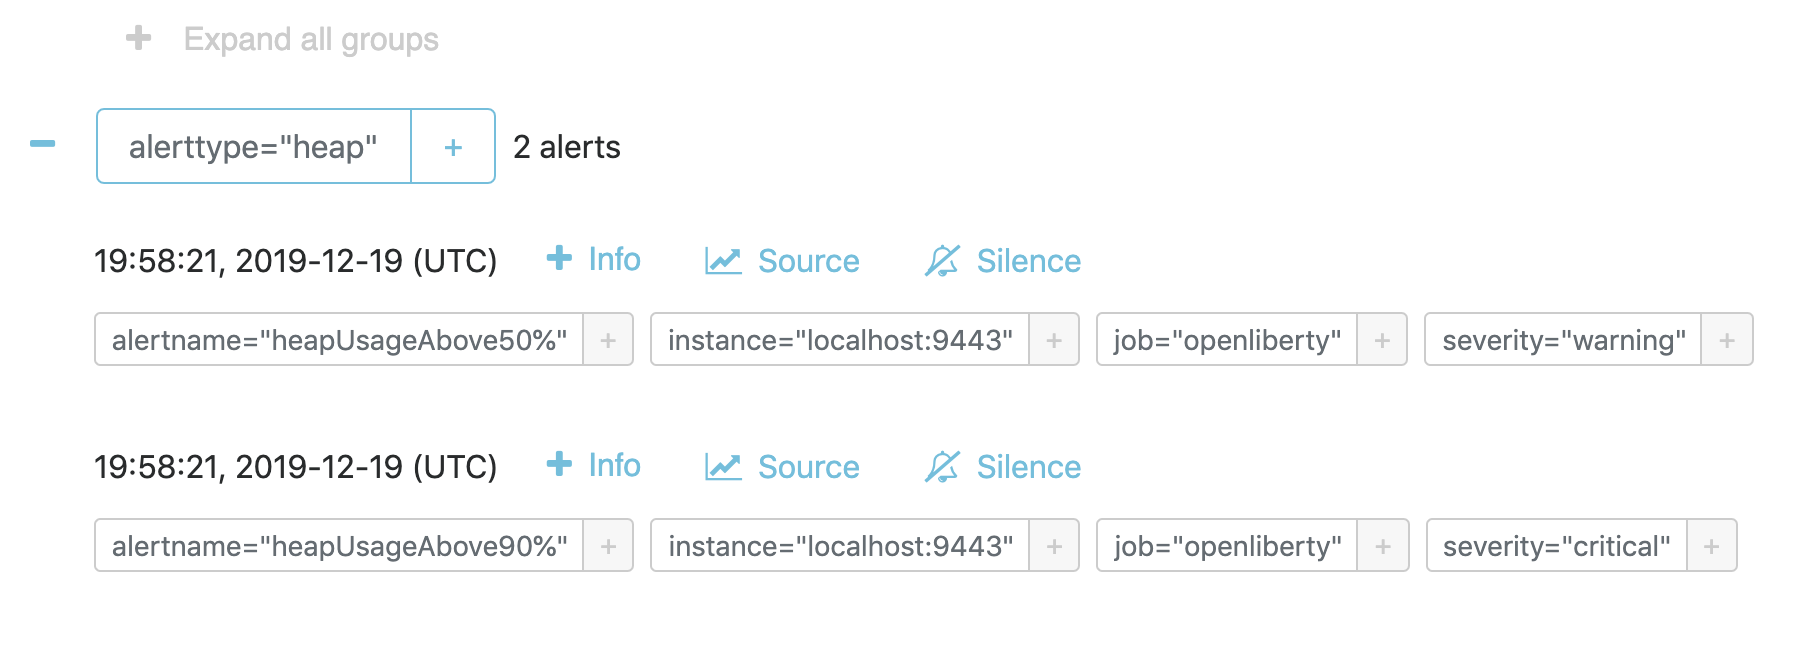1818x662 pixels.
Task: Add severity="critical" to filter via plus
Action: tap(1712, 546)
